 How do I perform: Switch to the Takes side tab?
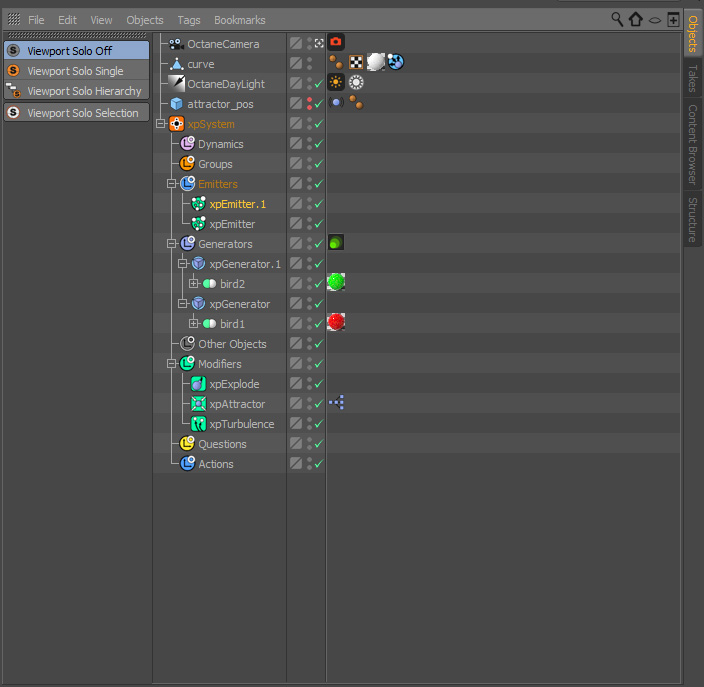(x=693, y=79)
